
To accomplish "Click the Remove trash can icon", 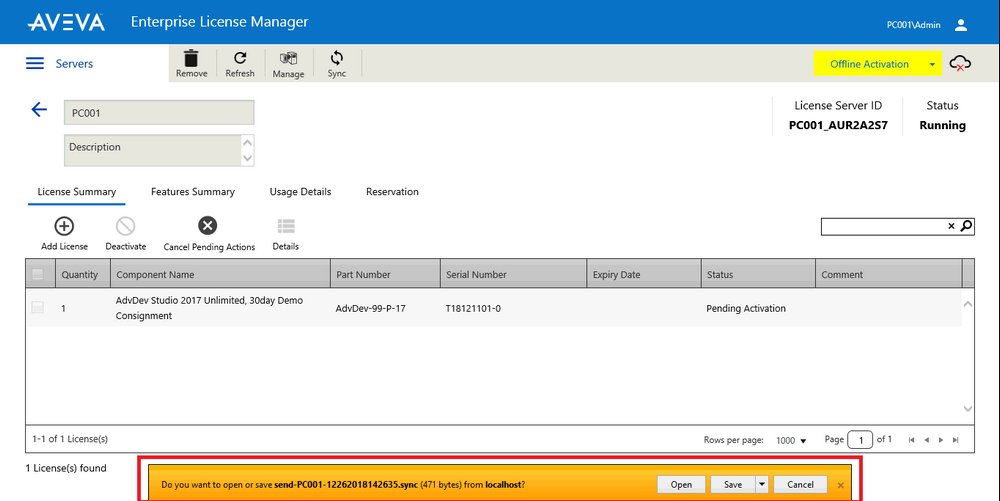I will (191, 58).
